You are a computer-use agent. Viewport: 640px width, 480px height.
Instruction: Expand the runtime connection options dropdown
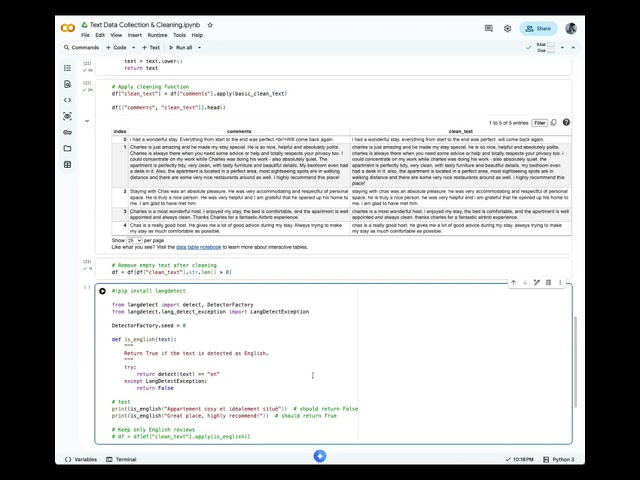point(562,47)
